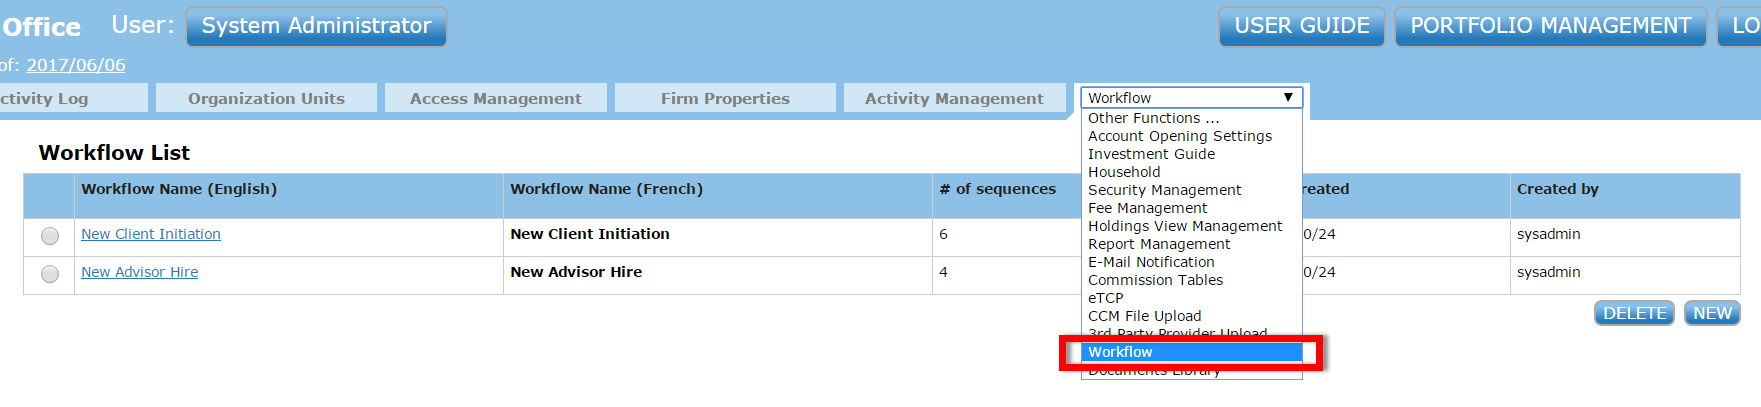Image resolution: width=1761 pixels, height=407 pixels.
Task: Open the Access Management tab
Action: coord(495,98)
